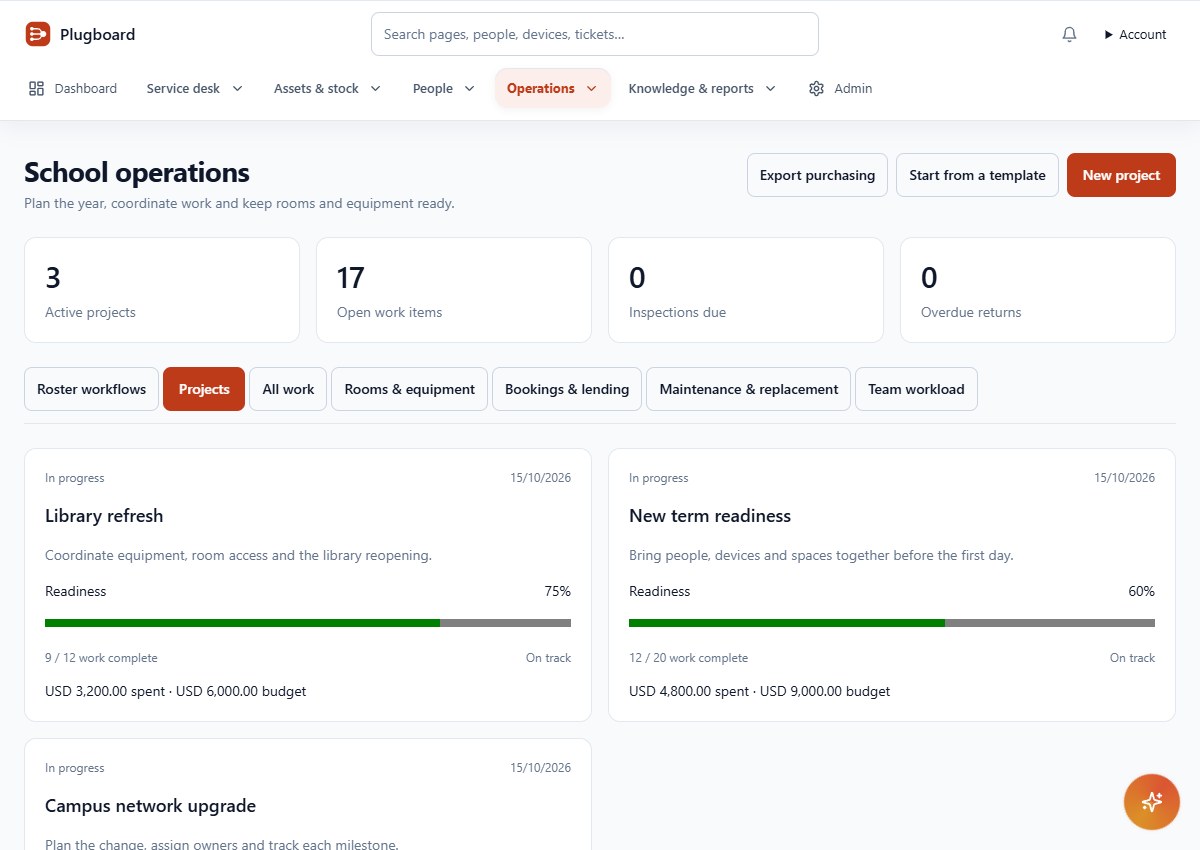Toggle the Operations menu chevron
This screenshot has height=850, width=1200.
coord(591,88)
